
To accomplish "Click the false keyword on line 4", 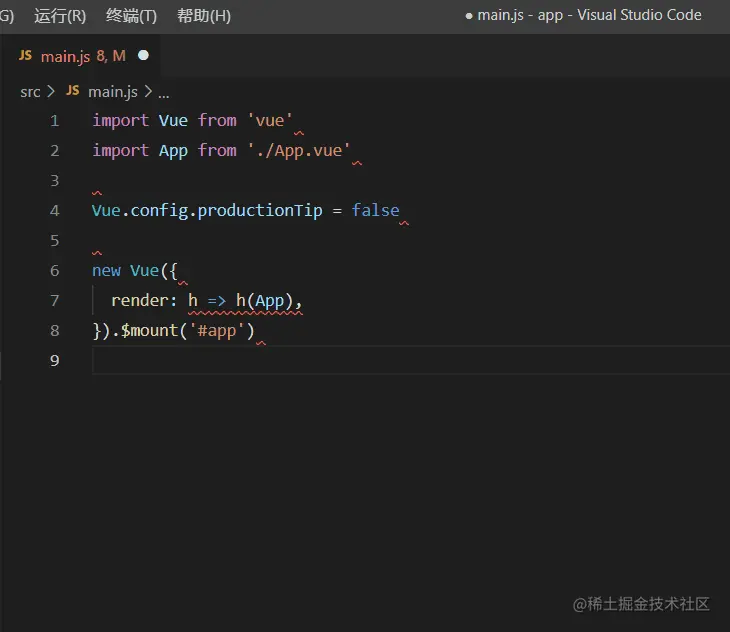I will click(x=375, y=210).
